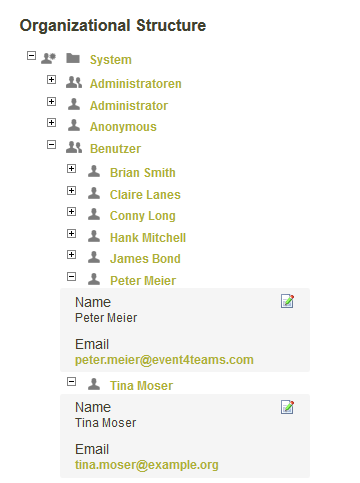Select James Bond user entry

point(145,259)
